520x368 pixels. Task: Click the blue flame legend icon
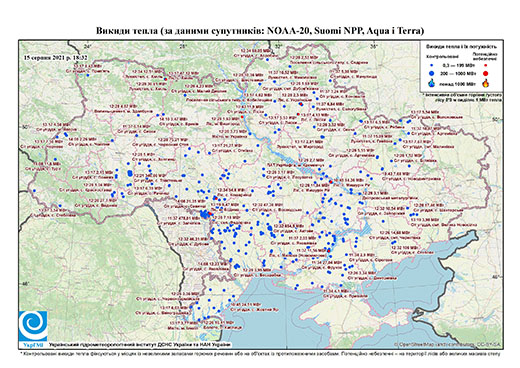coord(432,83)
